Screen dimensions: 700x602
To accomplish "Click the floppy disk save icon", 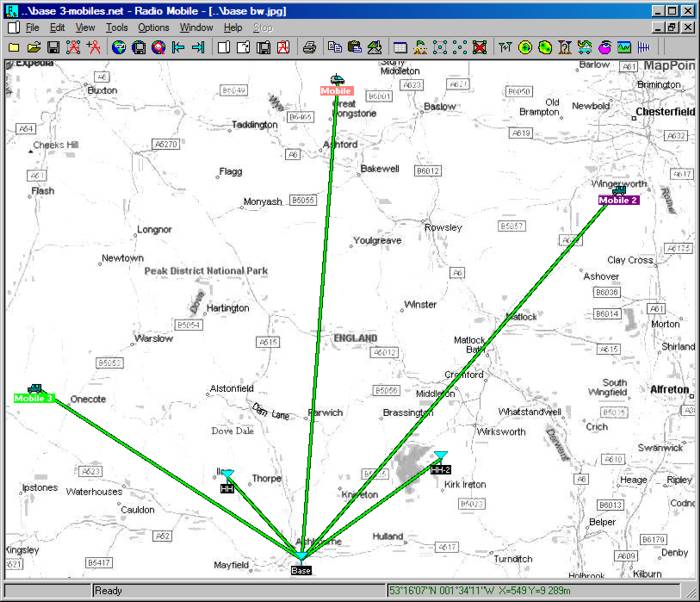I will click(52, 47).
